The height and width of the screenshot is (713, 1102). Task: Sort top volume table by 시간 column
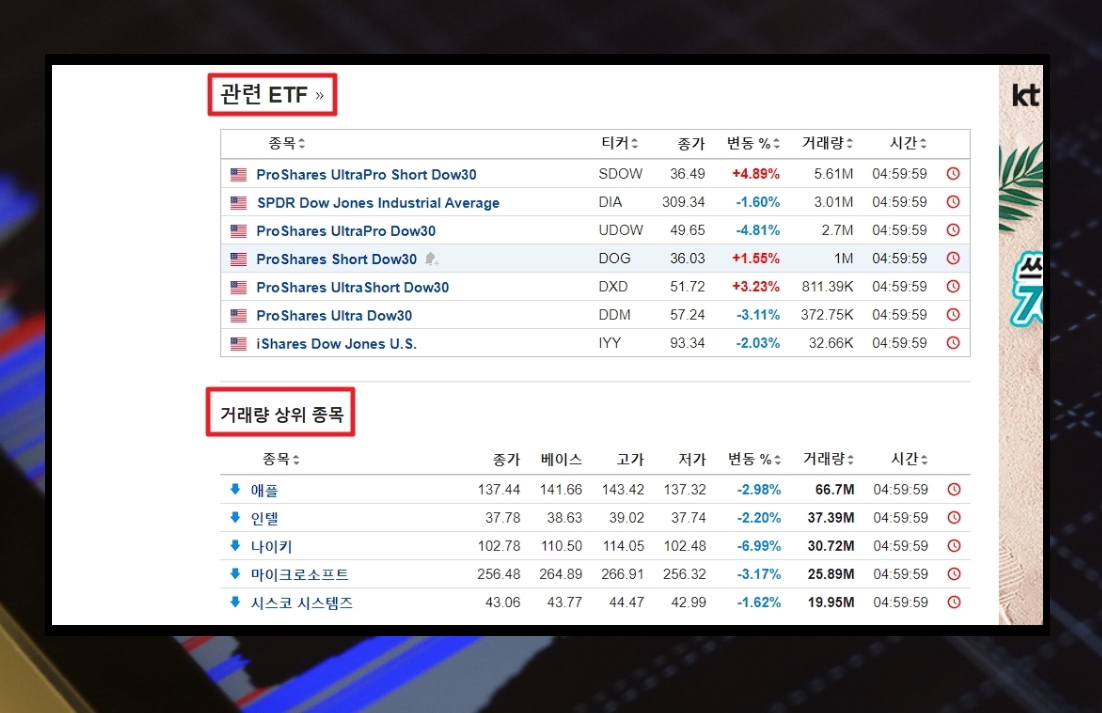click(x=909, y=459)
